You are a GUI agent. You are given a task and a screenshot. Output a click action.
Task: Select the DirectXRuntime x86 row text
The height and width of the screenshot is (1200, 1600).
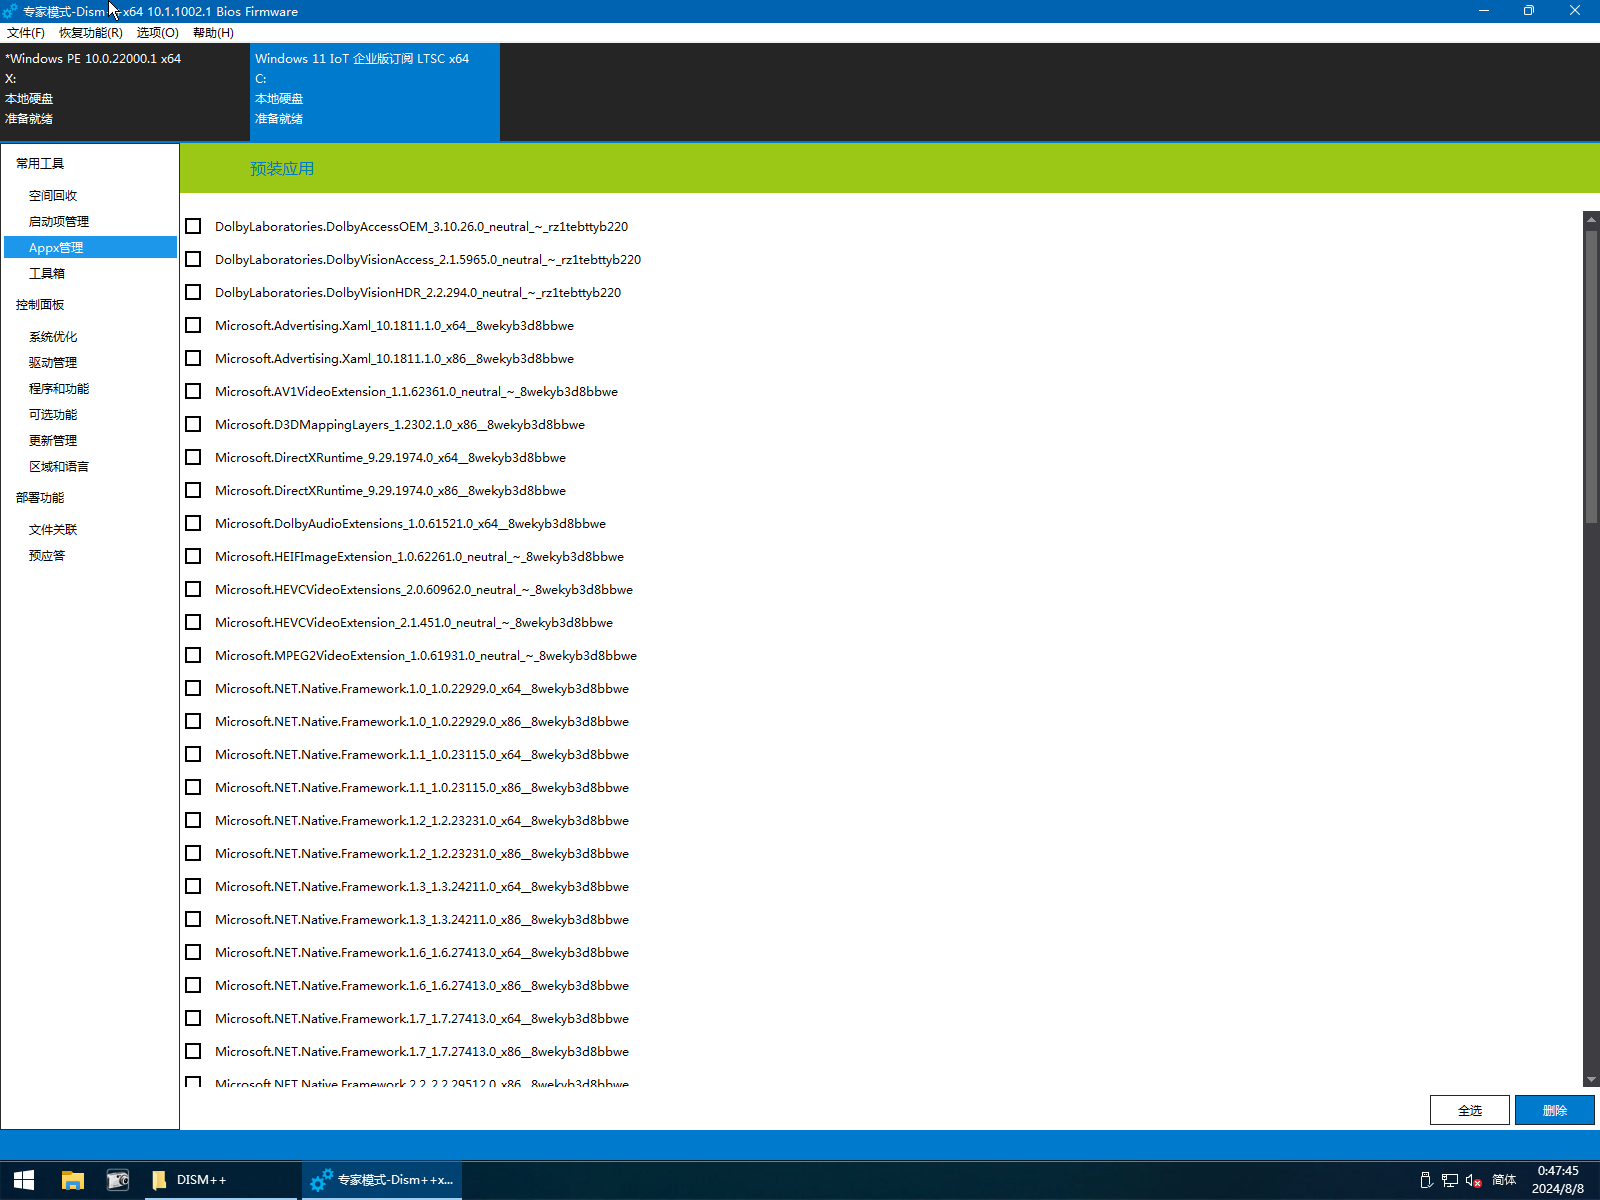pyautogui.click(x=390, y=490)
